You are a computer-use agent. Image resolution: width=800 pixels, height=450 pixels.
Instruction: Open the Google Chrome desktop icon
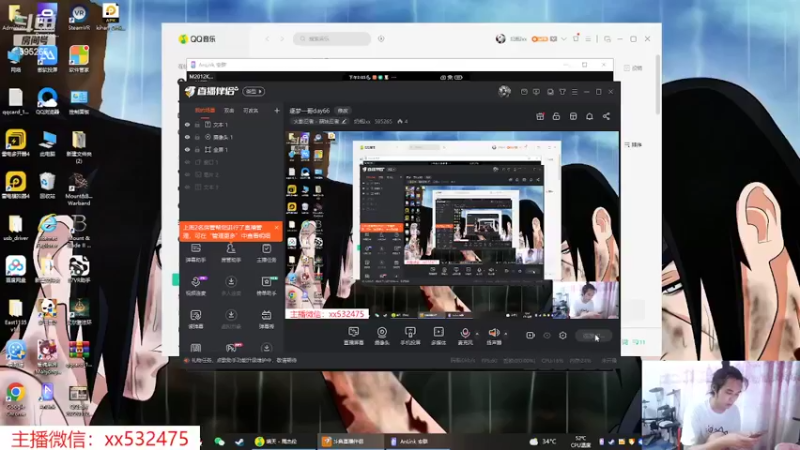click(15, 400)
